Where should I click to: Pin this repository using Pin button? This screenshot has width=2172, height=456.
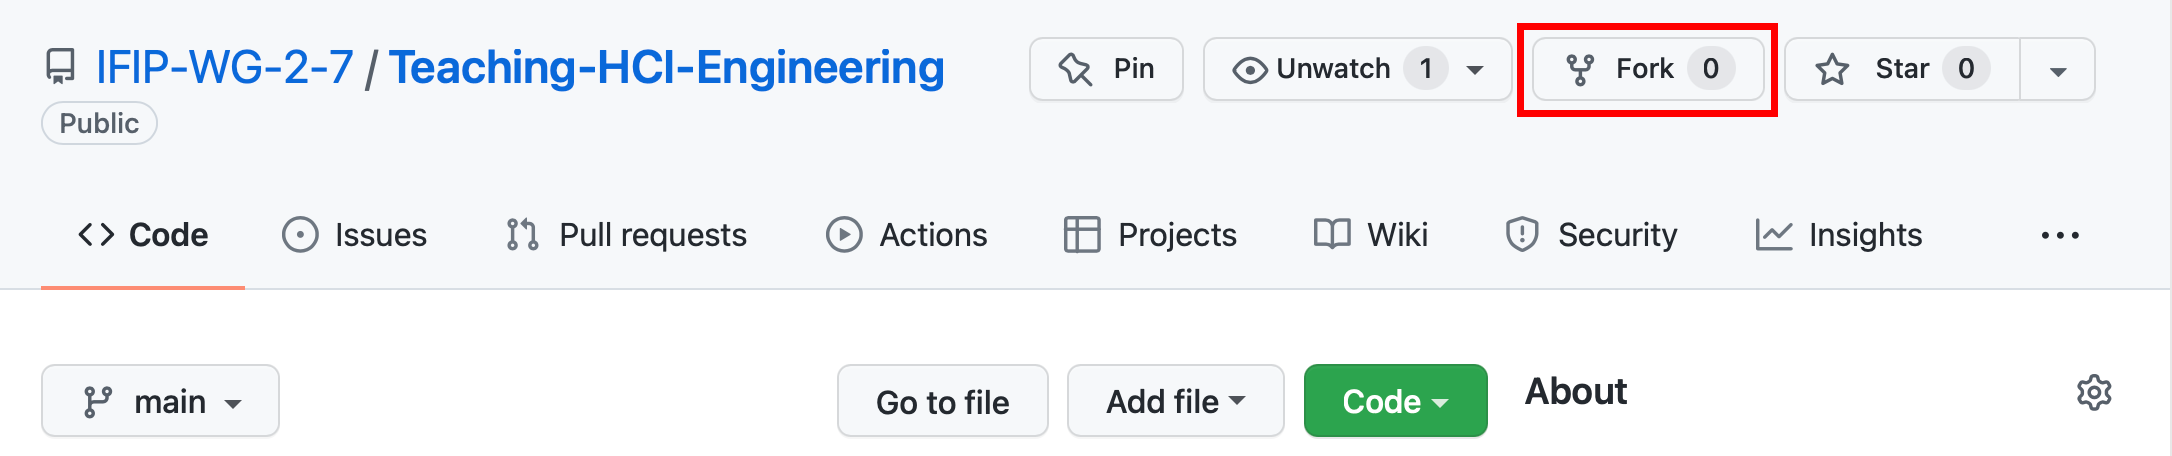coord(1106,69)
